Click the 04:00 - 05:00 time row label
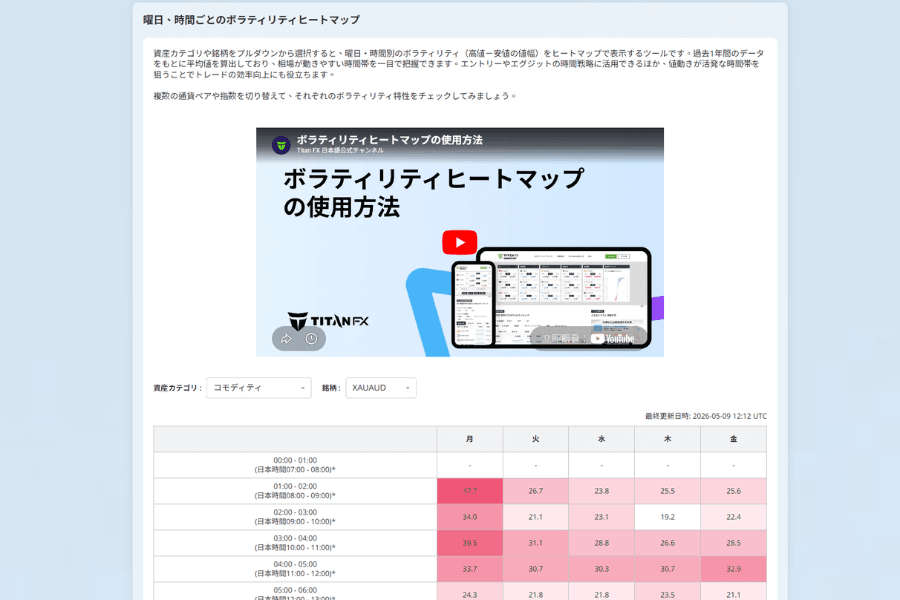The height and width of the screenshot is (600, 900). coord(295,569)
